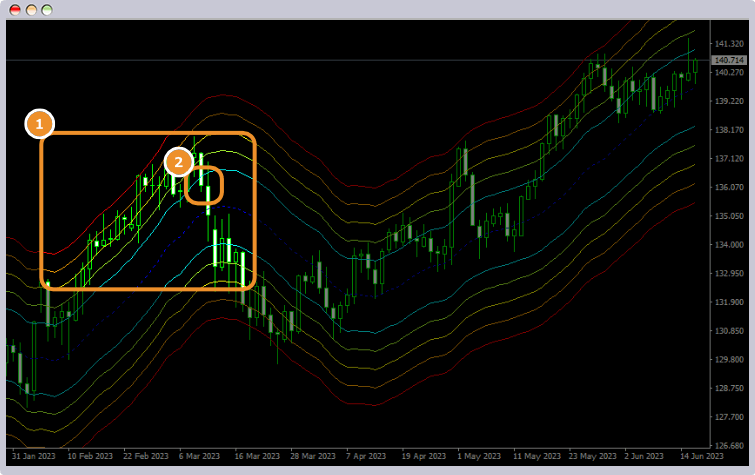Image resolution: width=755 pixels, height=475 pixels.
Task: Click the 11 May 2023 date label
Action: [537, 456]
